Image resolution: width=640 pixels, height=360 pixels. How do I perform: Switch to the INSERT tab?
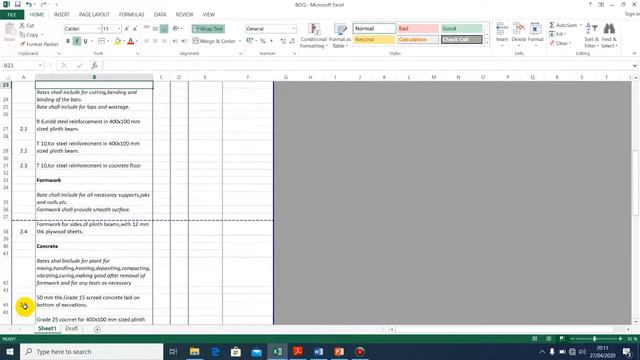click(x=62, y=15)
